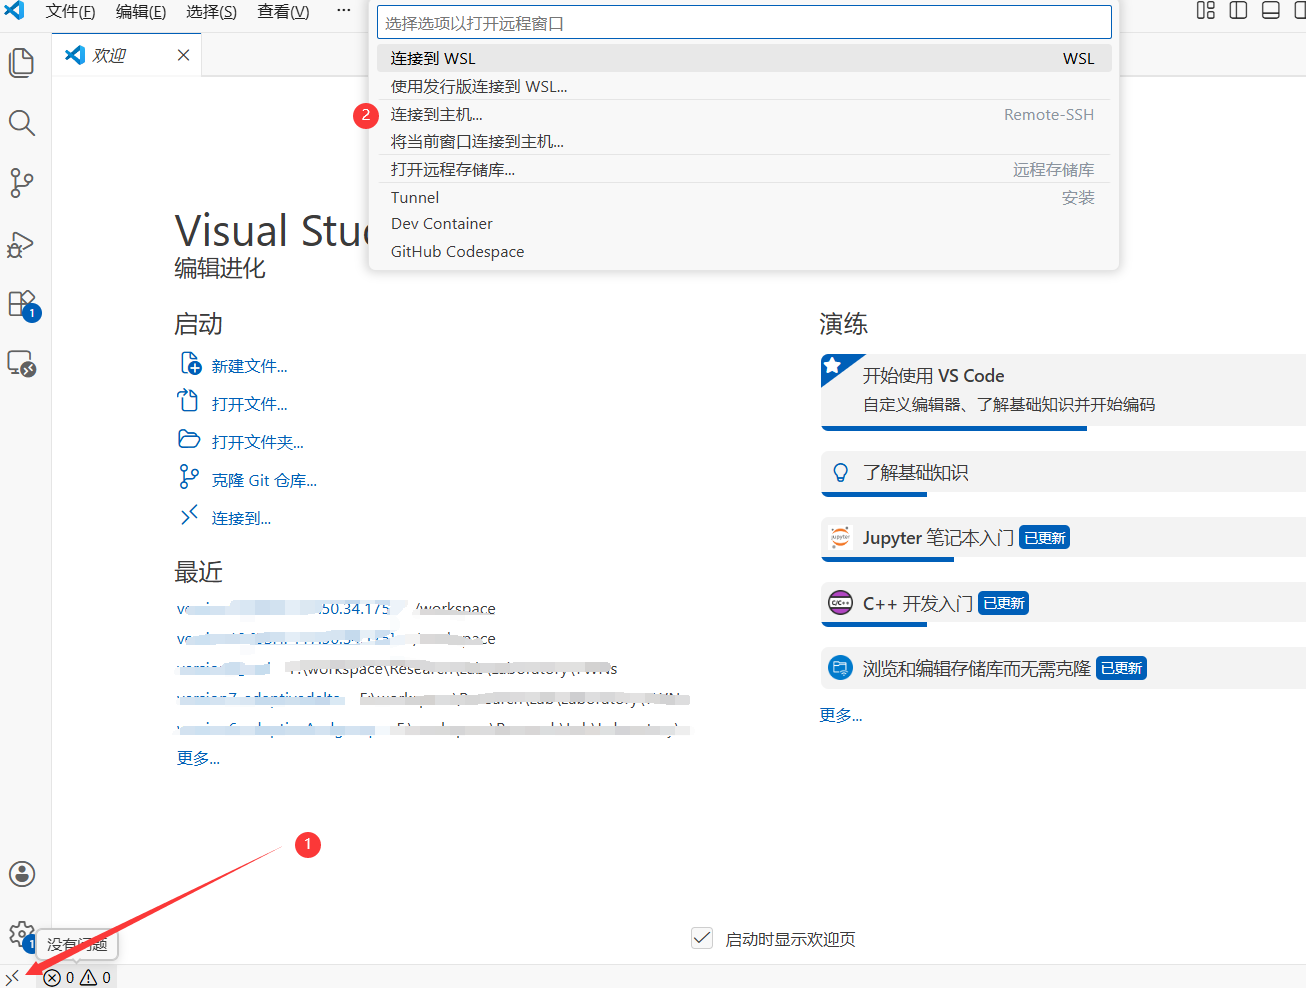Image resolution: width=1306 pixels, height=988 pixels.
Task: Toggle the 启动时显示欢迎页 checkbox
Action: click(702, 938)
